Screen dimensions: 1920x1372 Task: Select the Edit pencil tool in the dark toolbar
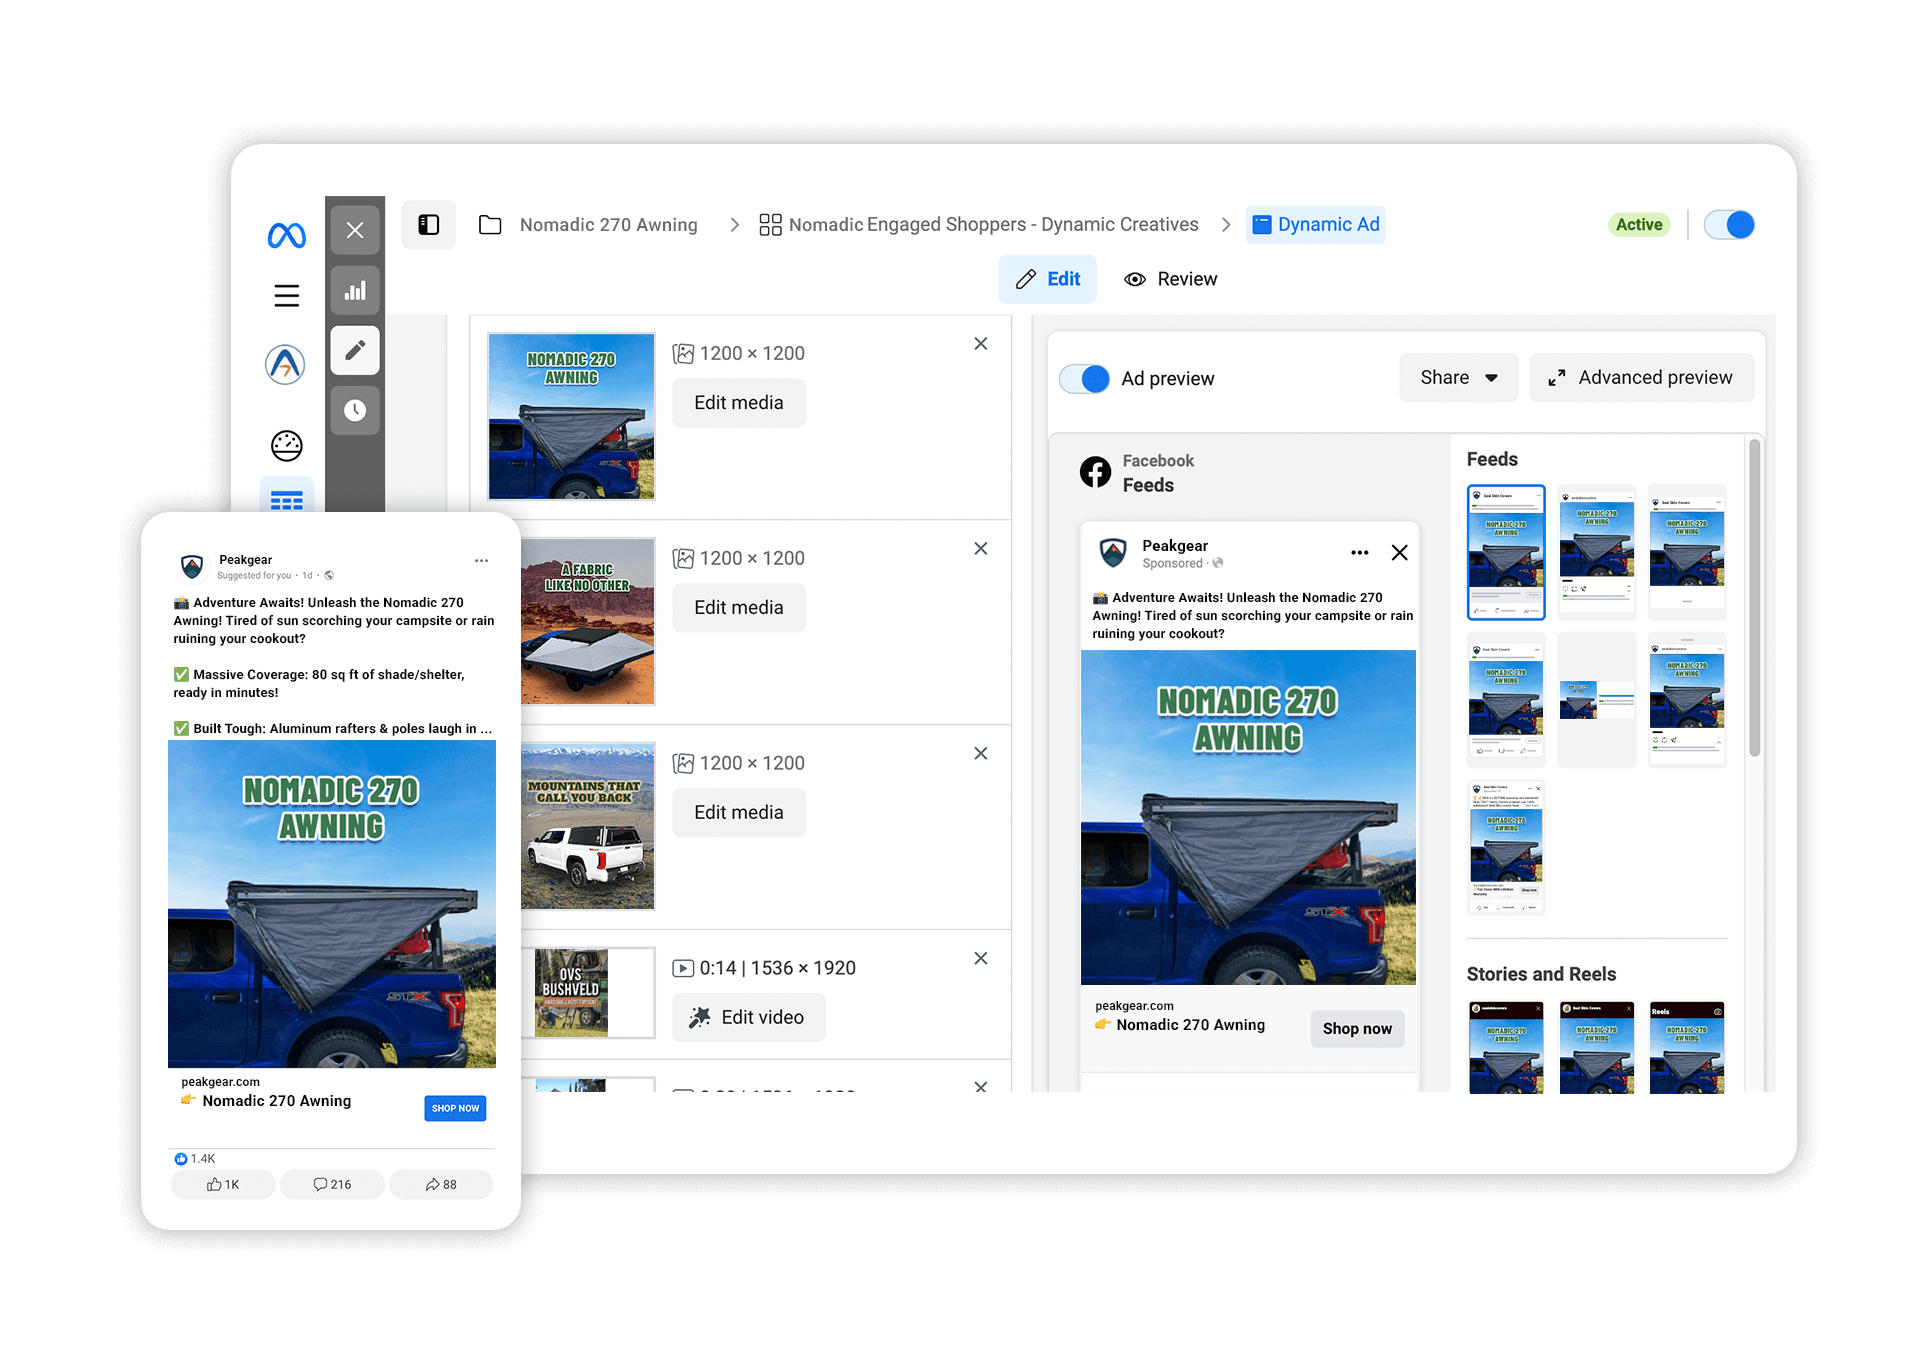coord(355,350)
